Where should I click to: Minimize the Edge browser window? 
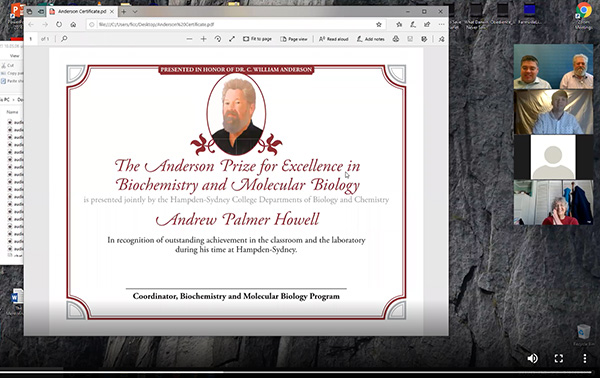point(408,12)
